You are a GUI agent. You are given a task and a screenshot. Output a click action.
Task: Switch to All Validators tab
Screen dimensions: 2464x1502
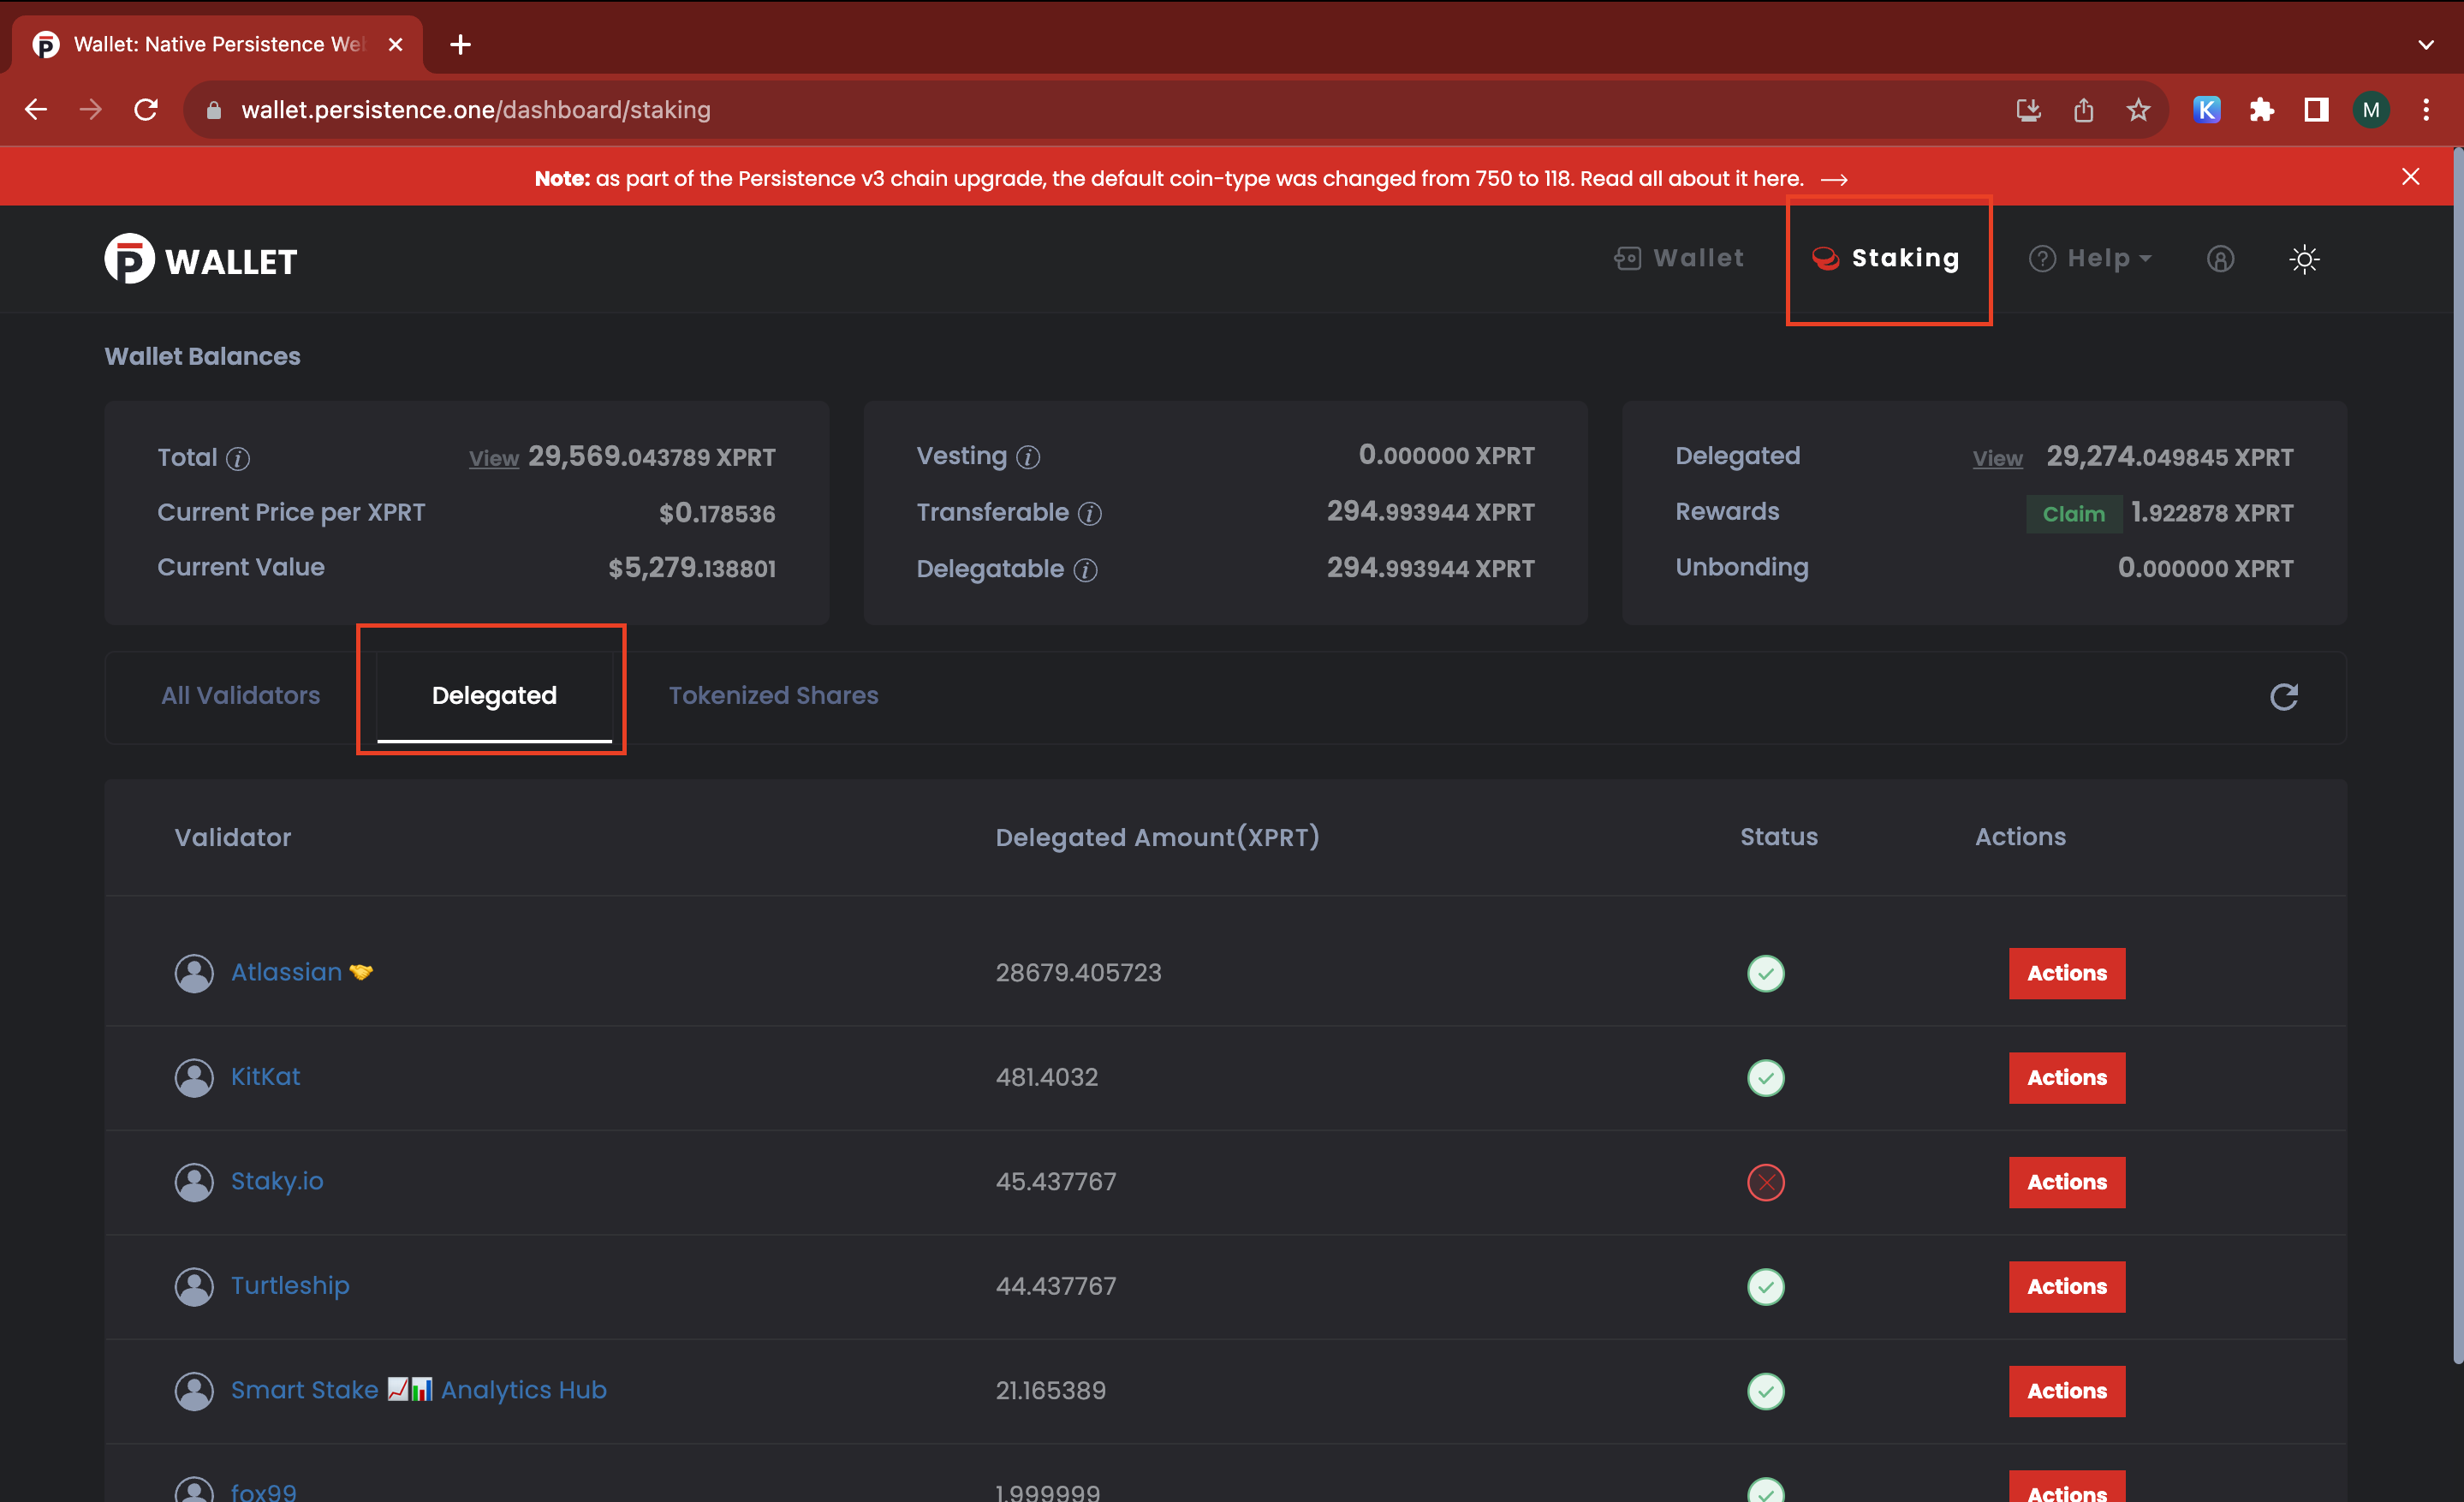(241, 696)
